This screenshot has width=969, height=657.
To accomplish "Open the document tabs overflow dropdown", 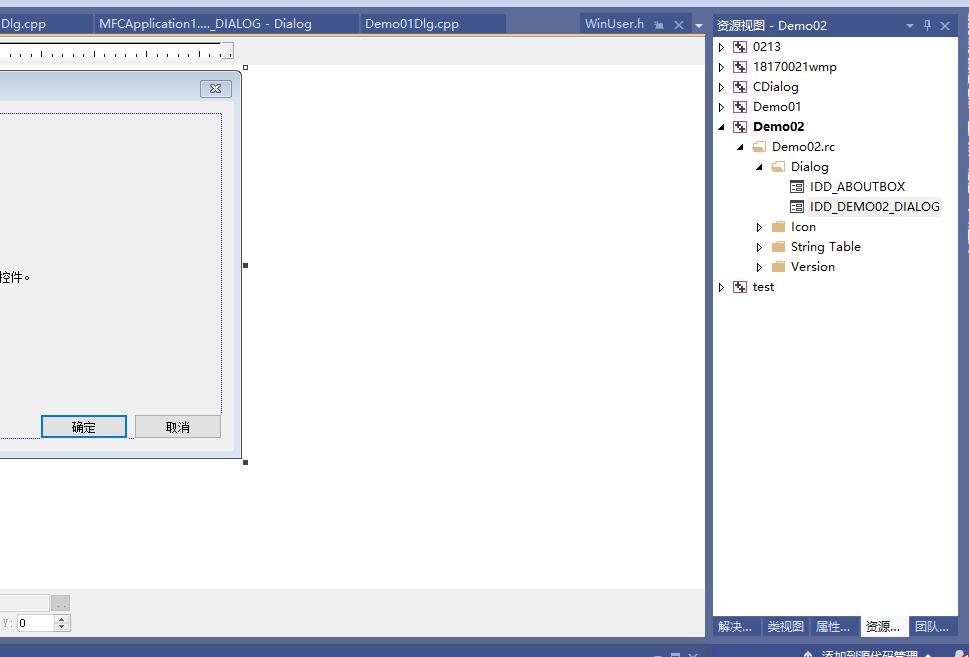I will tap(699, 25).
